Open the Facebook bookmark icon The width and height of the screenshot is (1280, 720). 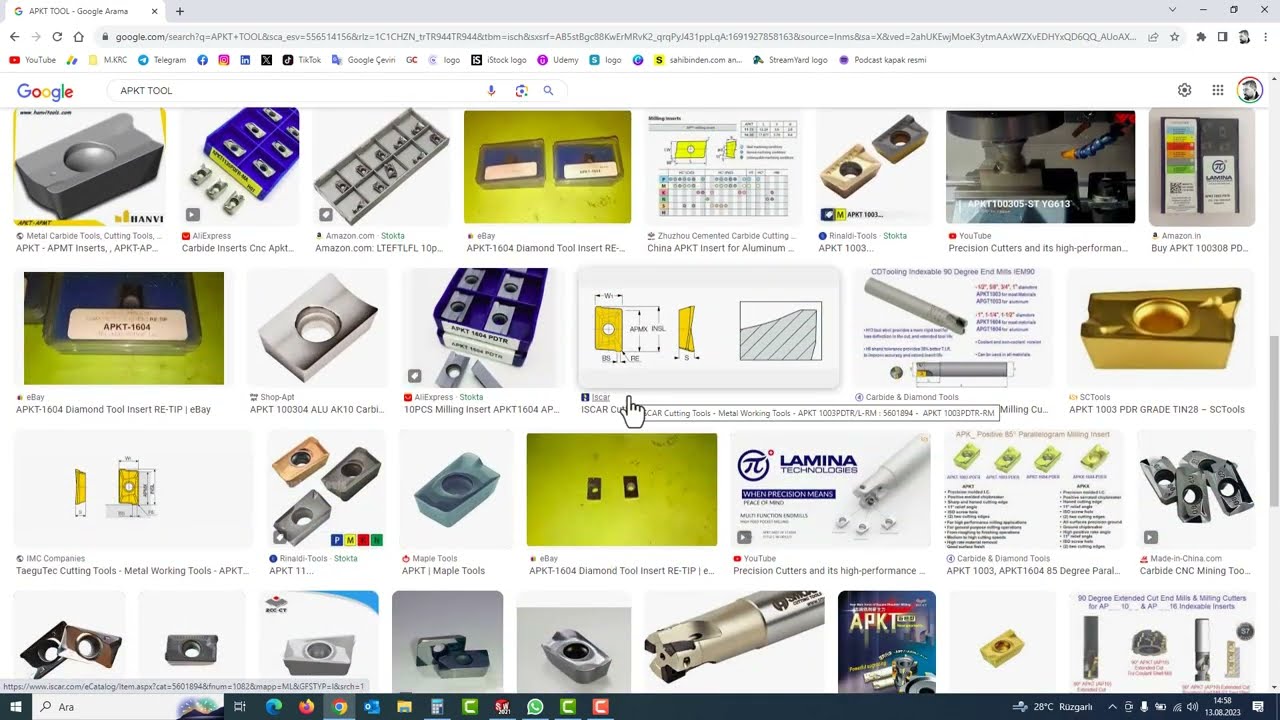(x=203, y=60)
